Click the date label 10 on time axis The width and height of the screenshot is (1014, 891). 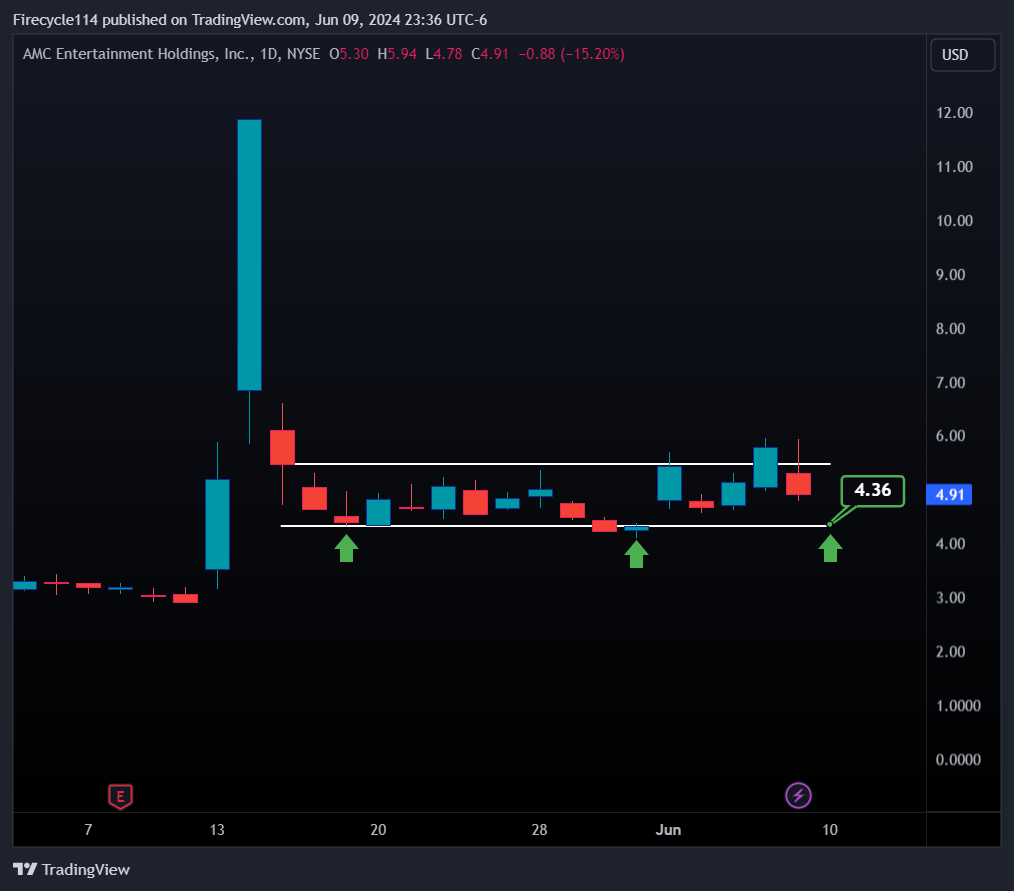coord(830,830)
